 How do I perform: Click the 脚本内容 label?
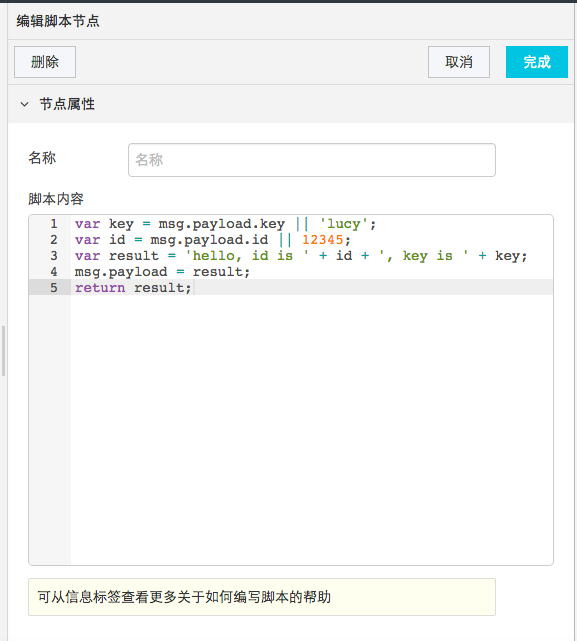(x=56, y=199)
